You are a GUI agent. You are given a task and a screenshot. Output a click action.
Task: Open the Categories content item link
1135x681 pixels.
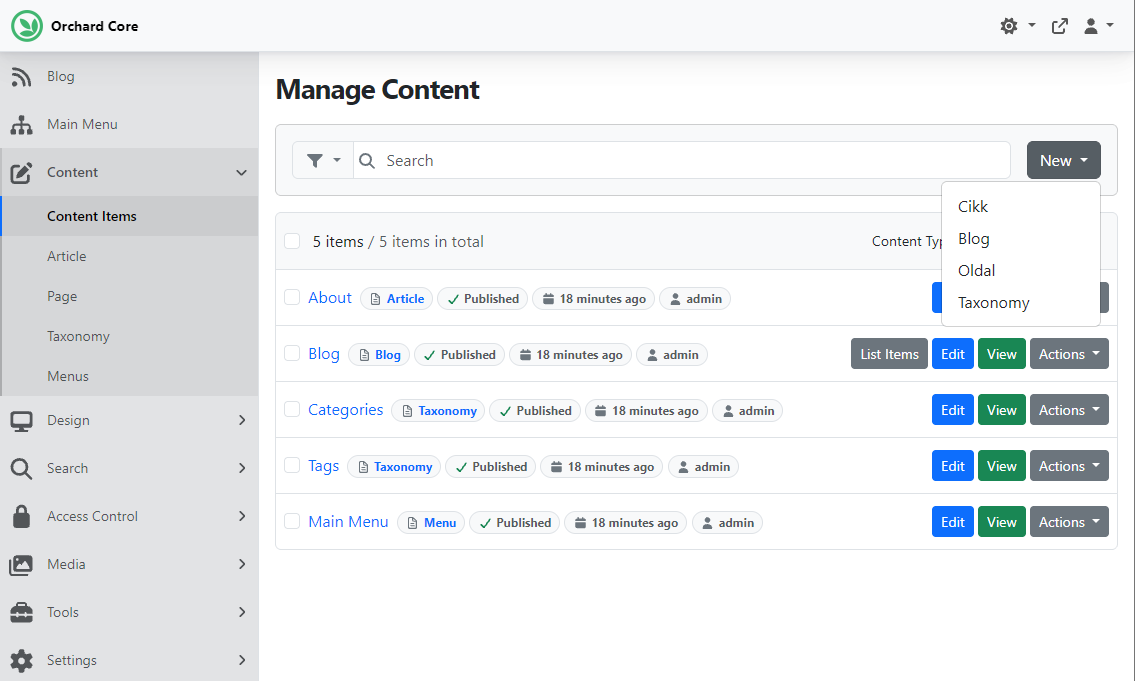pos(345,410)
